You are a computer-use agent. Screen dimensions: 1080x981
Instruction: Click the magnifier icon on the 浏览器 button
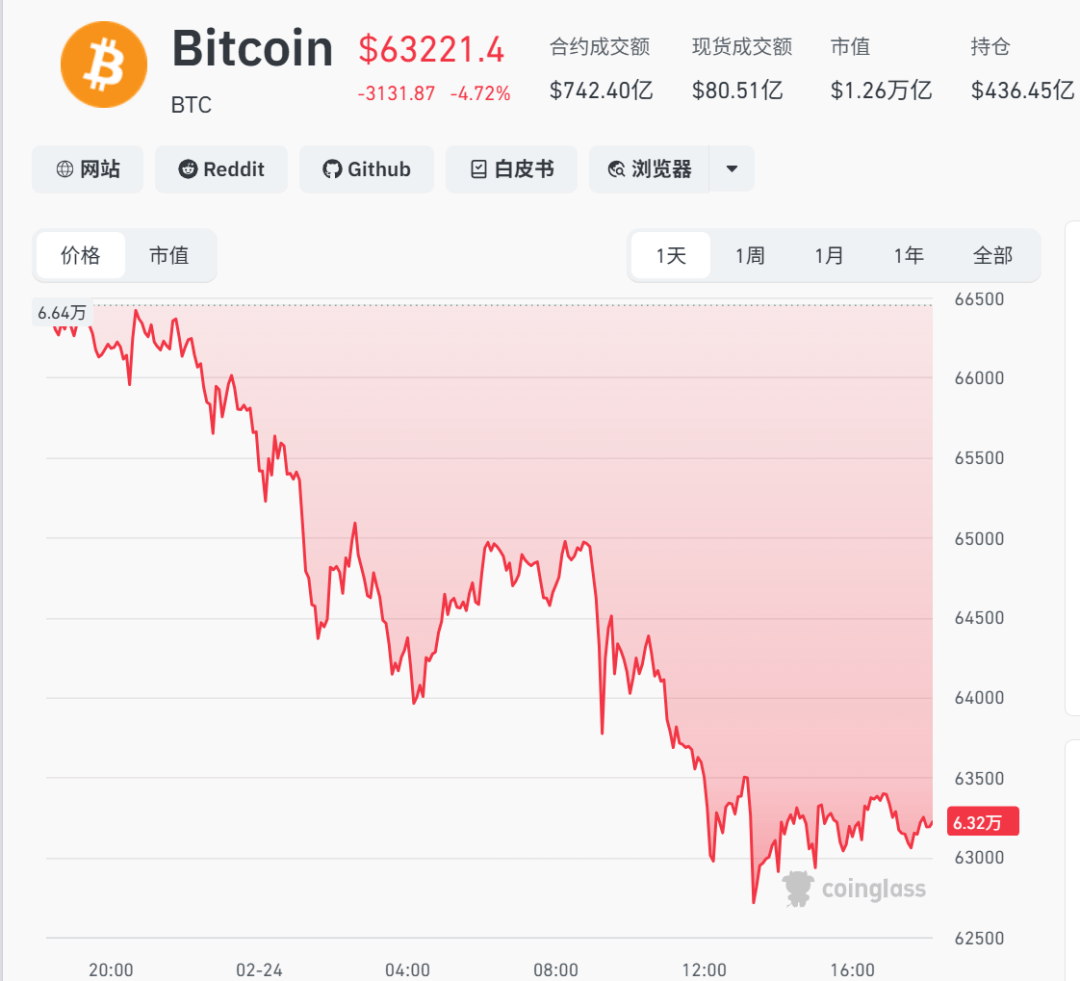click(x=614, y=169)
